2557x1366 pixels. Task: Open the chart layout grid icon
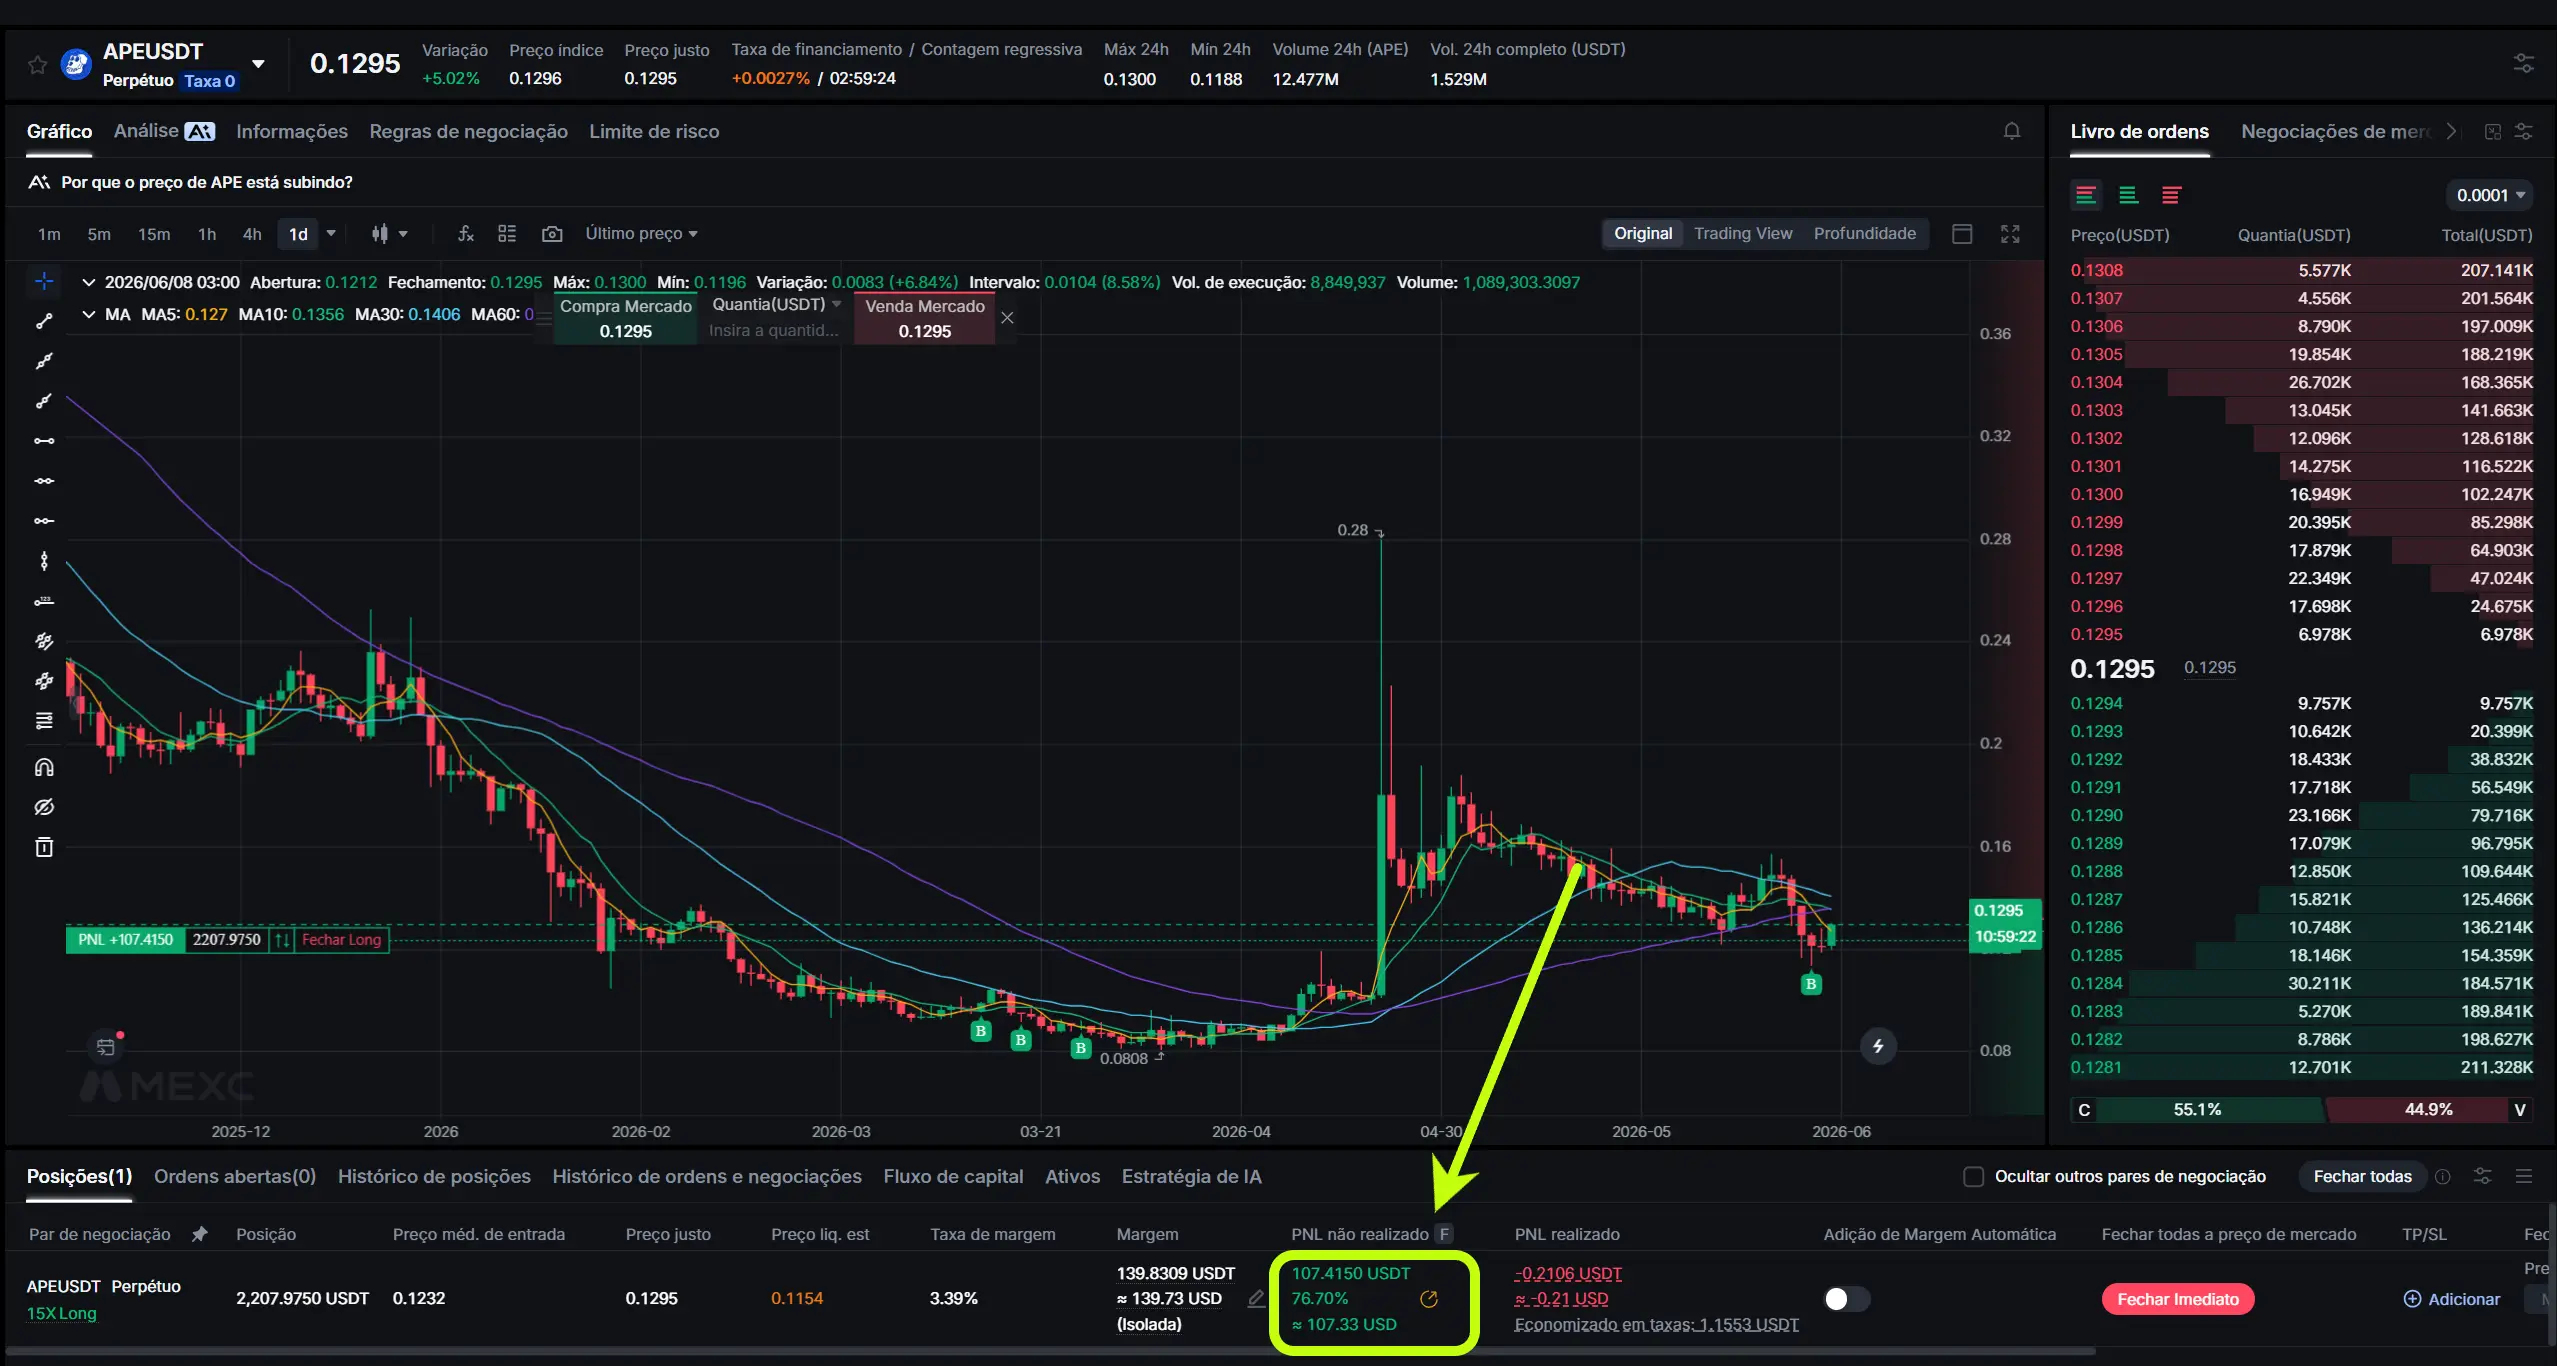coord(507,233)
